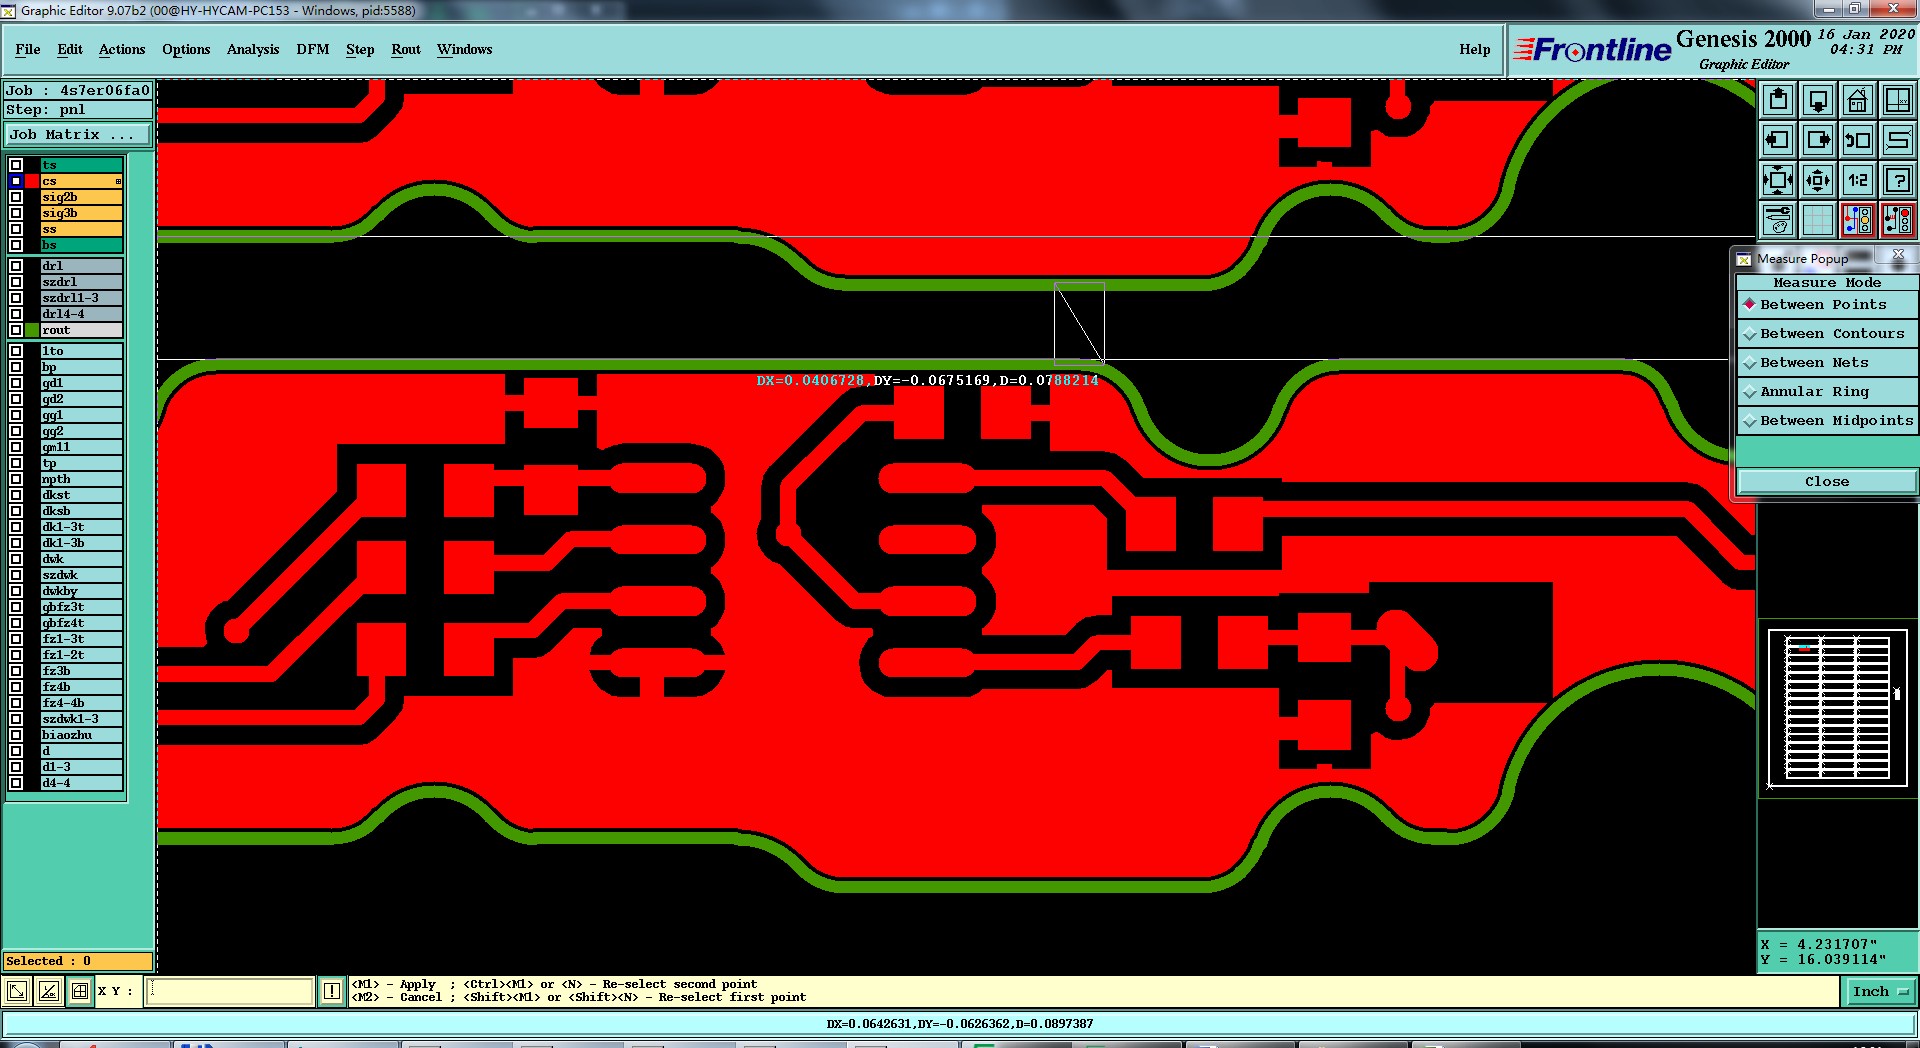Screen dimensions: 1920x1048
Task: Select Between Contours measure mode
Action: 1827,334
